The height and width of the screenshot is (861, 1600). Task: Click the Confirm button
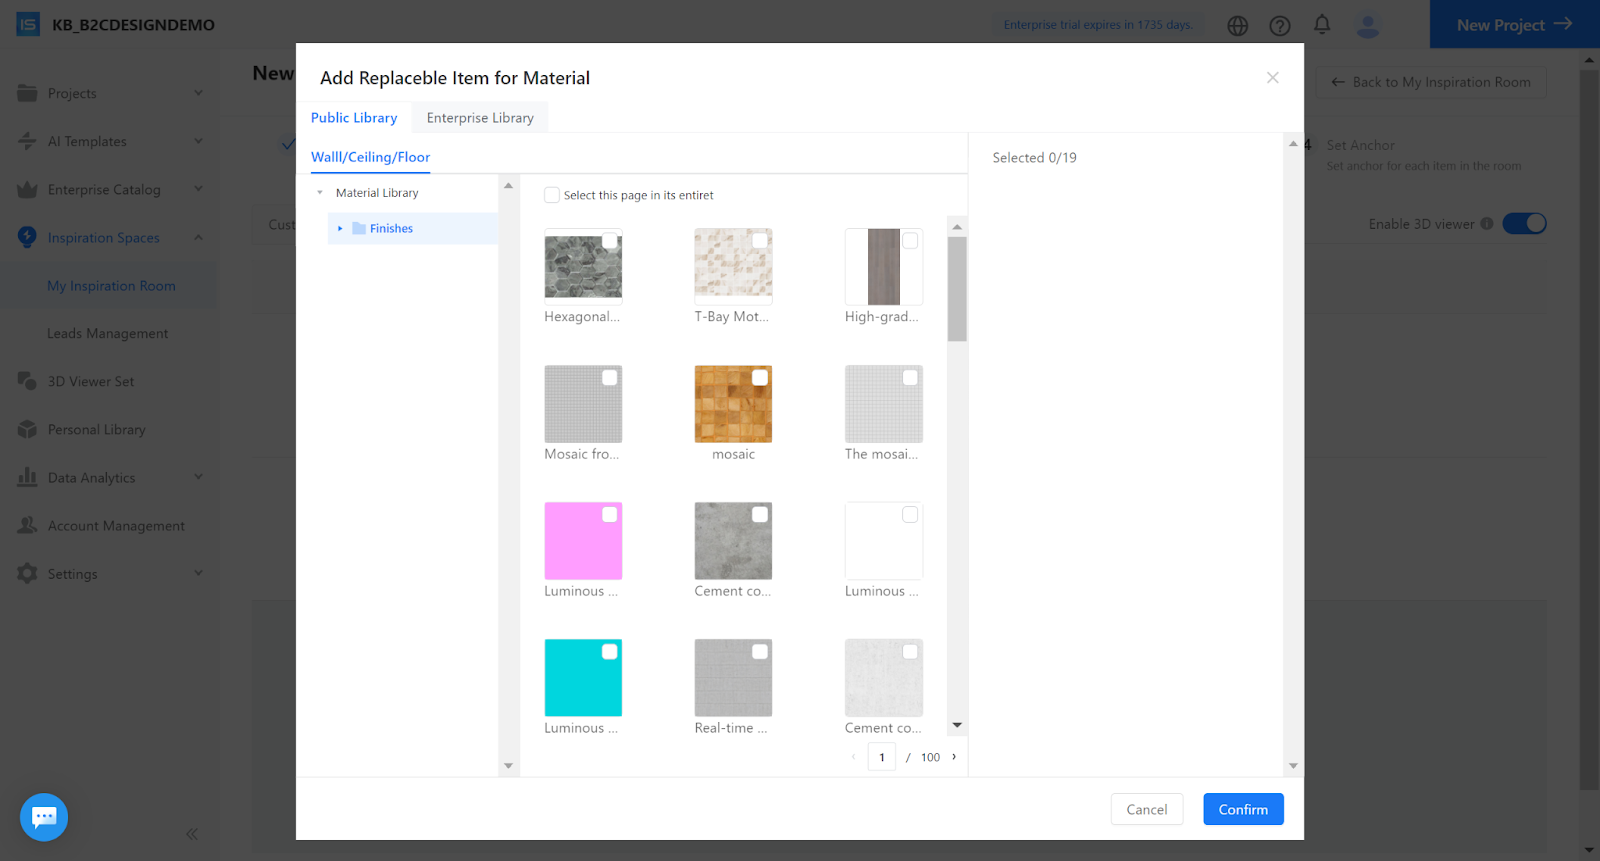[x=1242, y=809]
